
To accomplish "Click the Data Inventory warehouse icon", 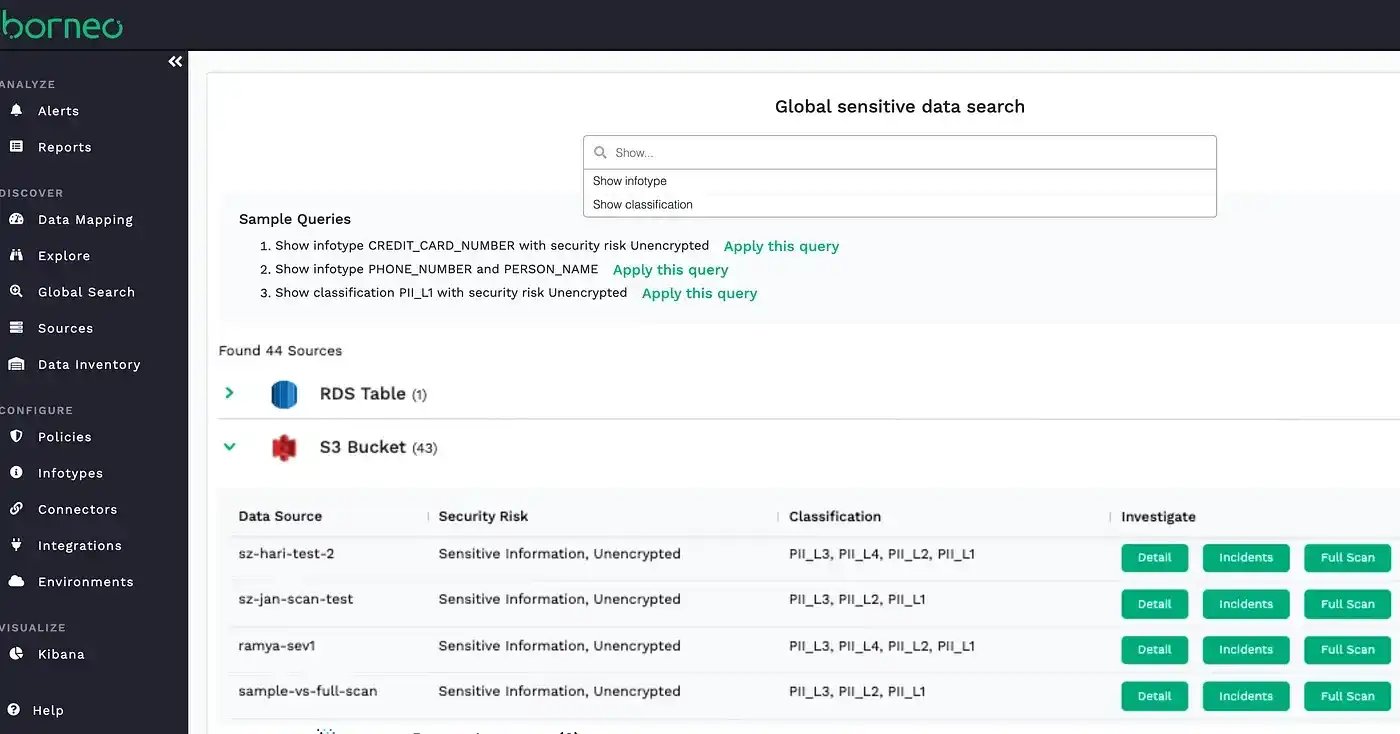I will pos(16,365).
